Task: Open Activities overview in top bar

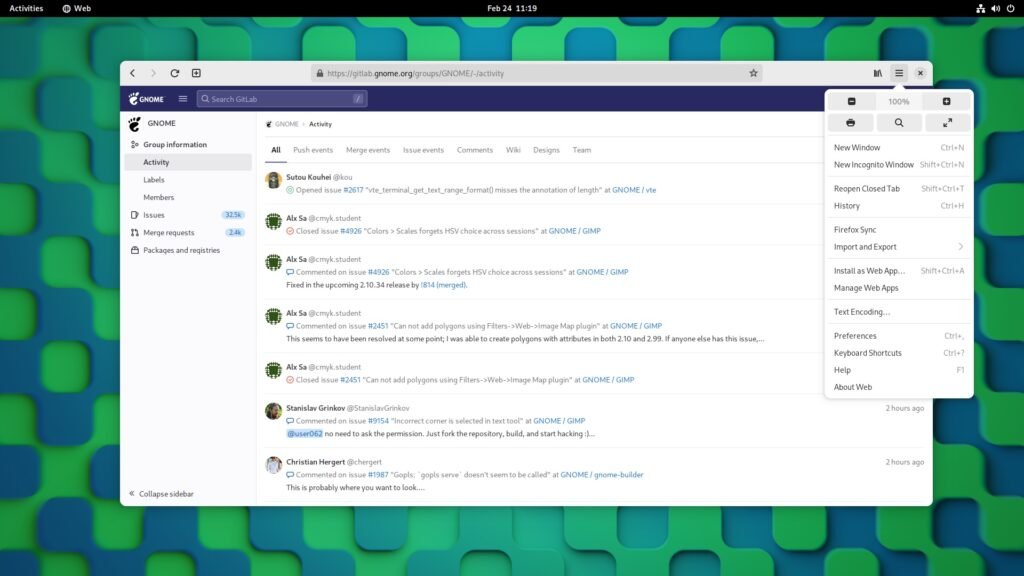Action: point(26,8)
